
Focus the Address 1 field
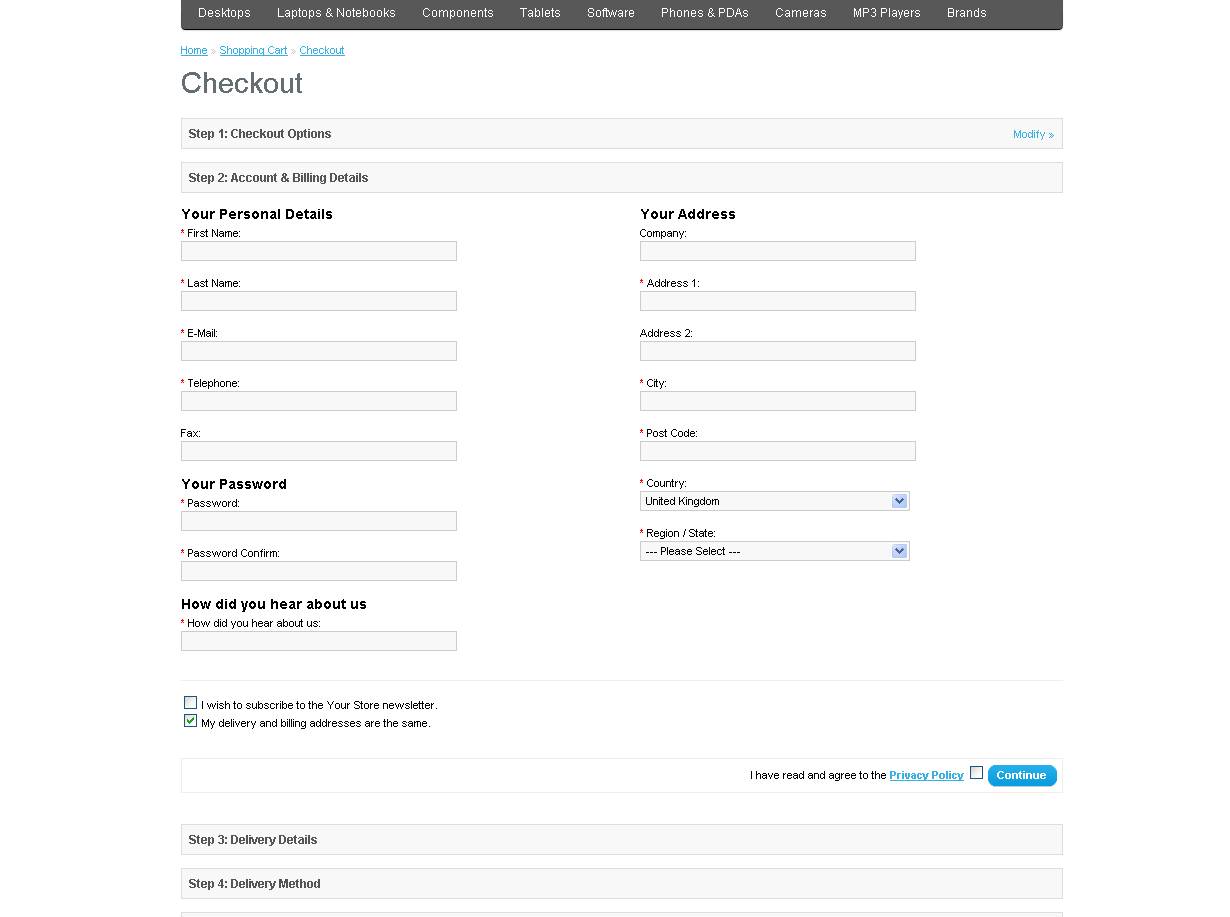point(778,301)
